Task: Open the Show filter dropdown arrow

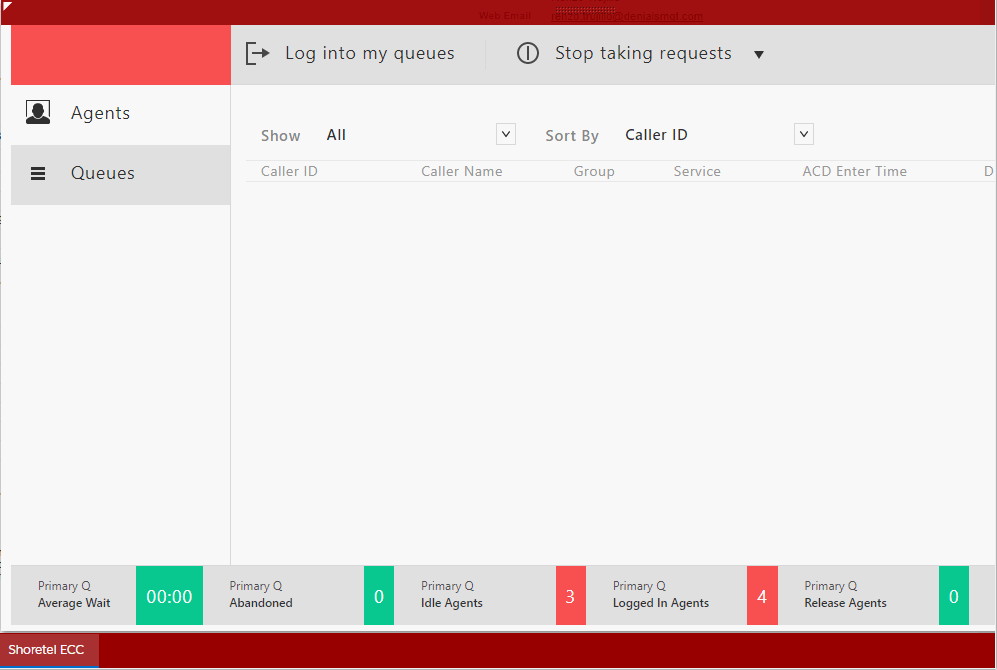Action: click(505, 134)
